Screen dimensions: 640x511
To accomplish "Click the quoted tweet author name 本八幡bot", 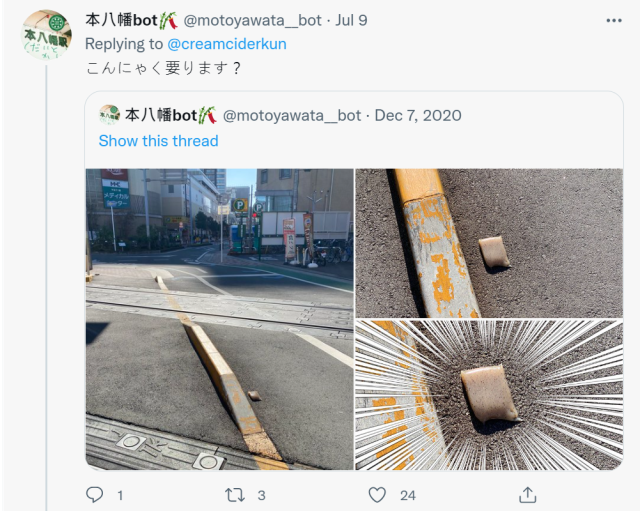I will [x=171, y=116].
